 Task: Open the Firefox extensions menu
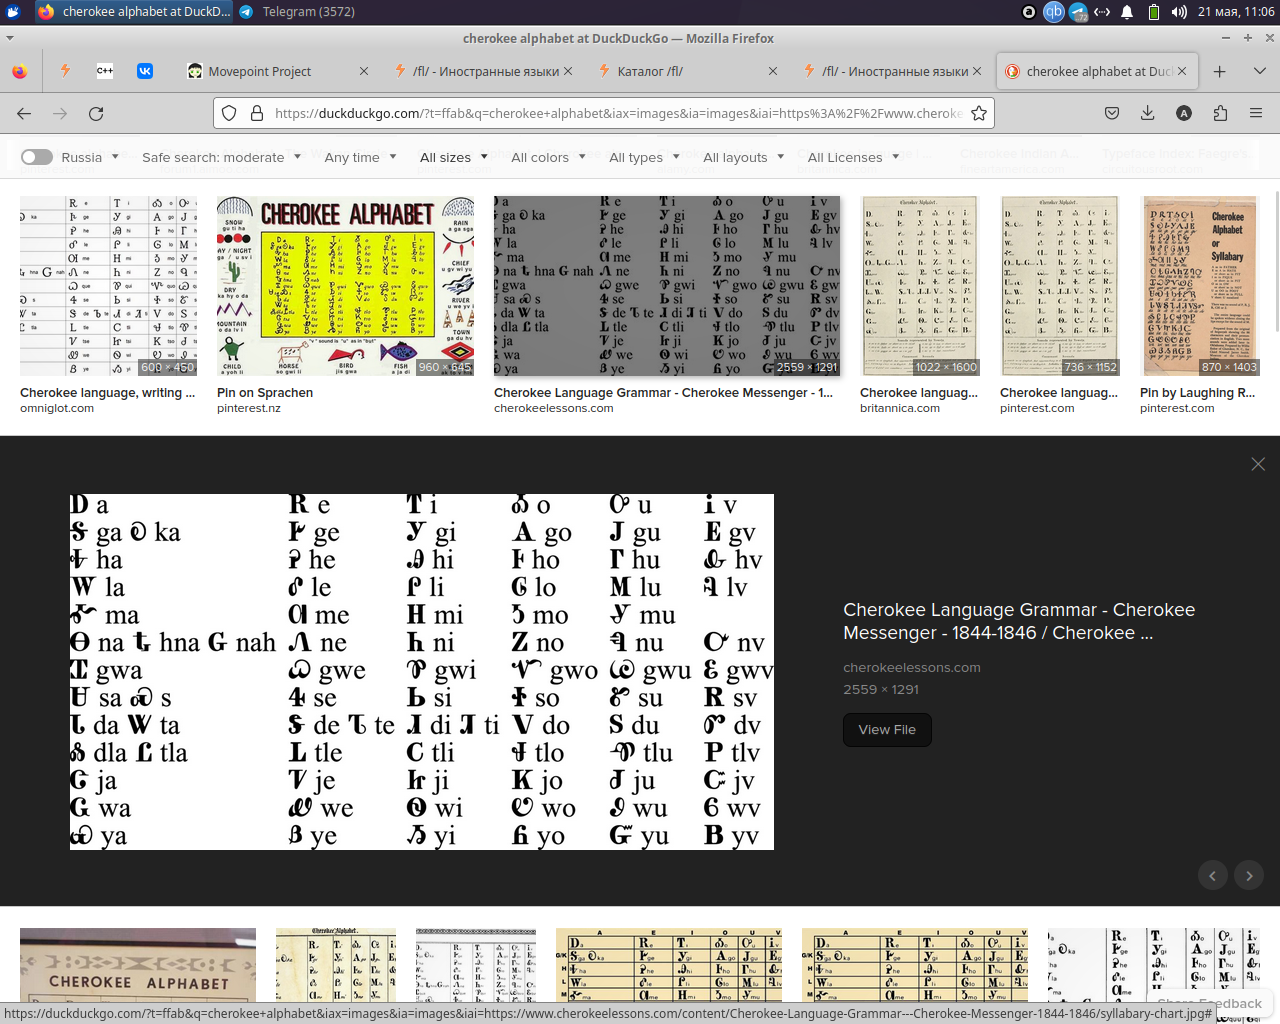pos(1220,113)
